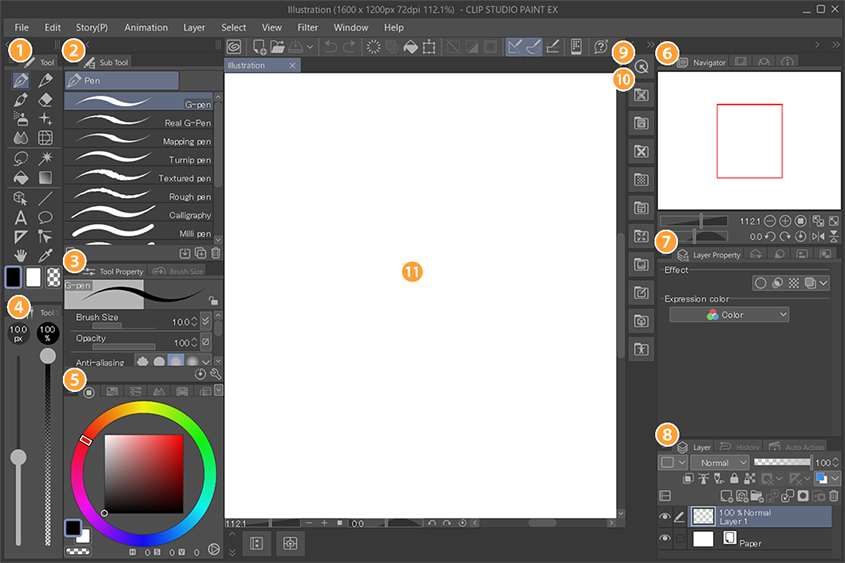The height and width of the screenshot is (563, 845).
Task: Click the New raster layer icon
Action: coord(725,496)
